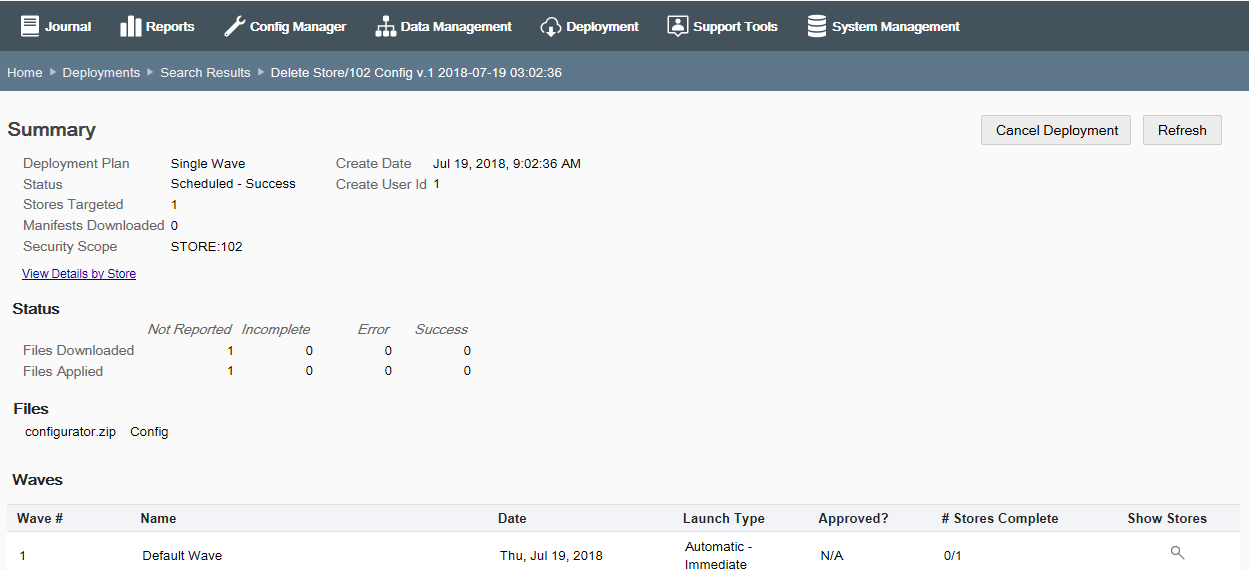Click the Date column header
The width and height of the screenshot is (1249, 570).
pos(512,518)
